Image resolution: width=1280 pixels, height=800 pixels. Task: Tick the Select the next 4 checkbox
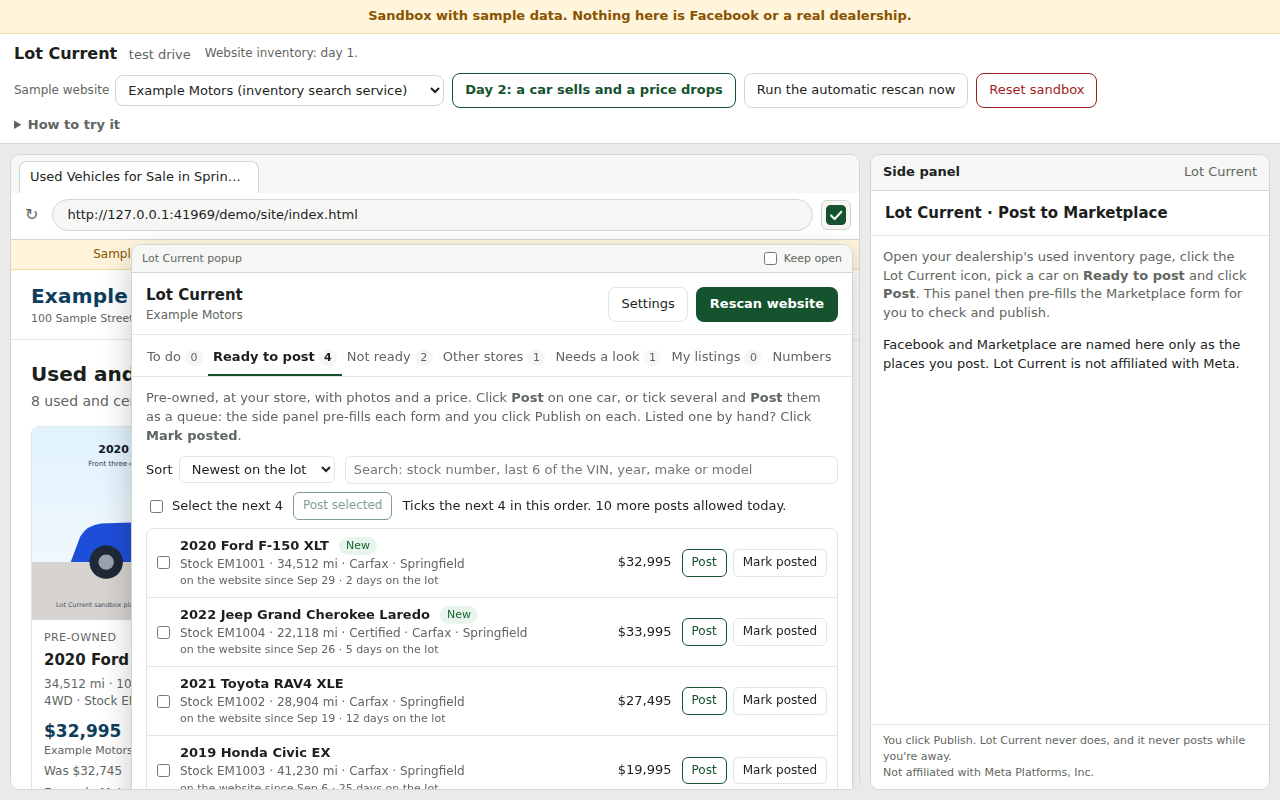coord(156,506)
